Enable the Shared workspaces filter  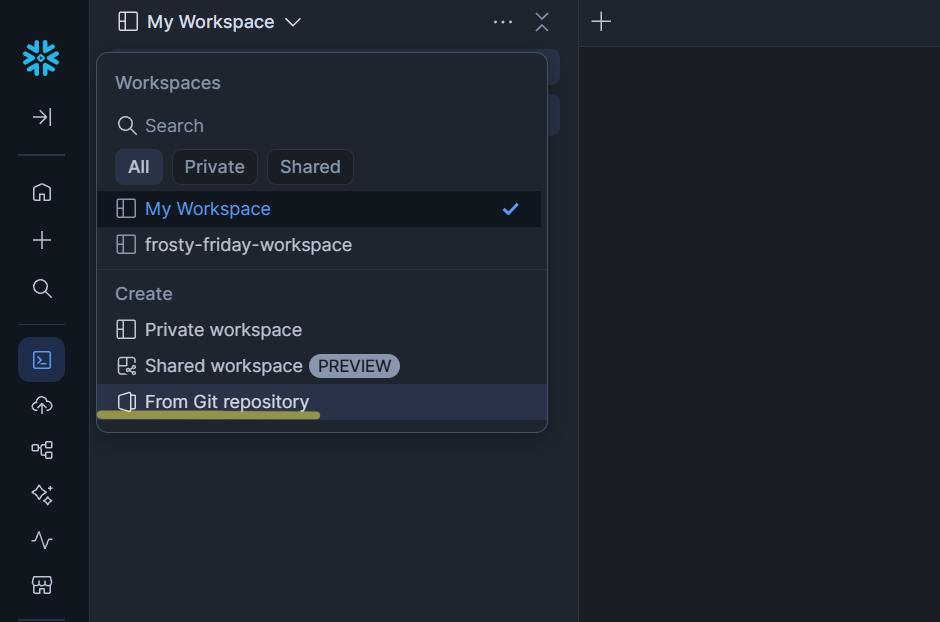[310, 167]
